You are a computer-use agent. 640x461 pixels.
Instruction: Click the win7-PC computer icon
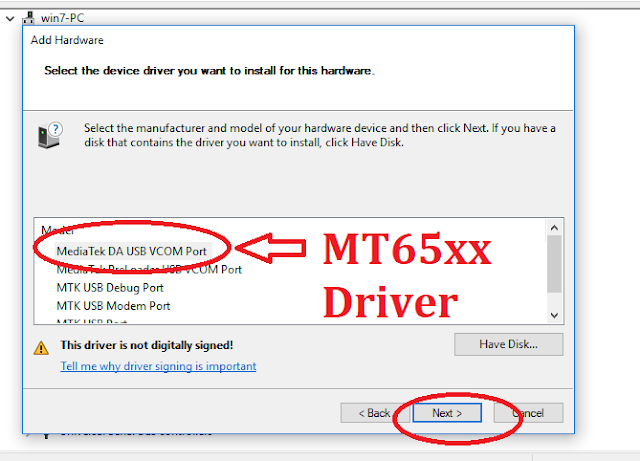coord(29,18)
